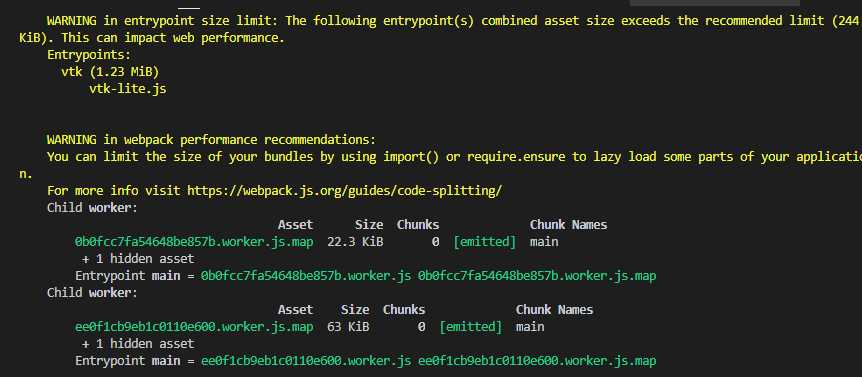Screen dimensions: 862x377
Task: Click the Entrypoints: label
Action: (x=88, y=55)
